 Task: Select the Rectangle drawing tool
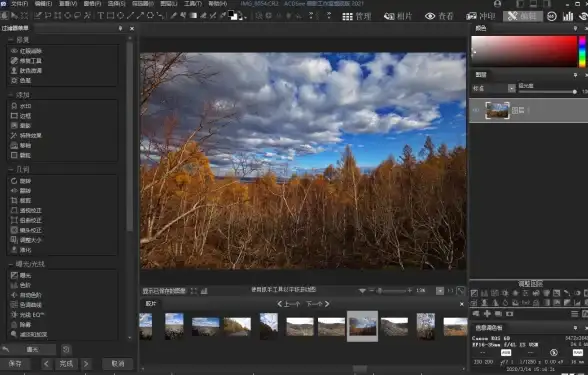click(x=111, y=16)
